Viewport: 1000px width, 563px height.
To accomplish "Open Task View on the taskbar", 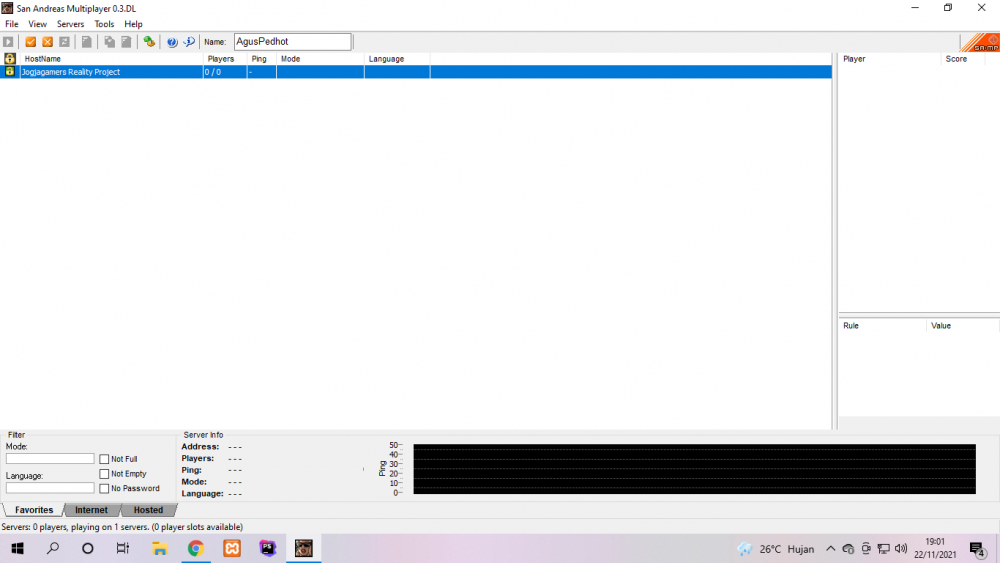I will pos(122,548).
